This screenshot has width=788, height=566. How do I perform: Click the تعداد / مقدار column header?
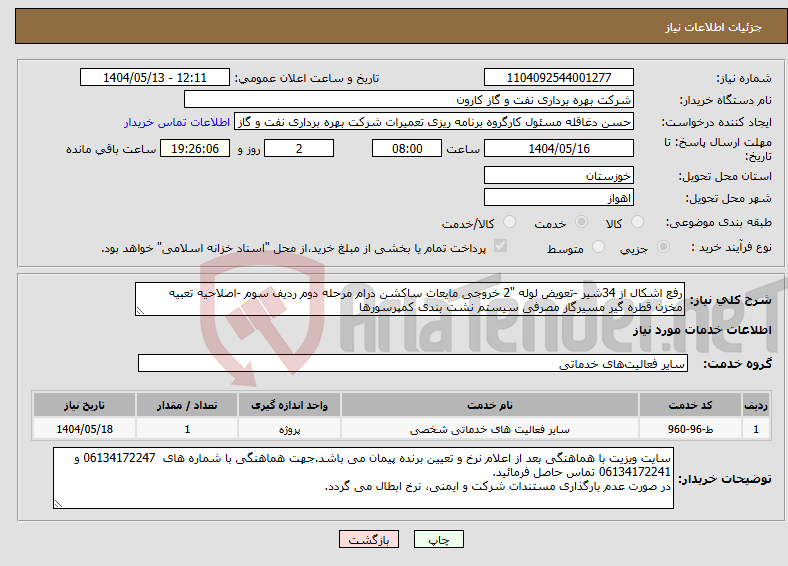[x=187, y=405]
